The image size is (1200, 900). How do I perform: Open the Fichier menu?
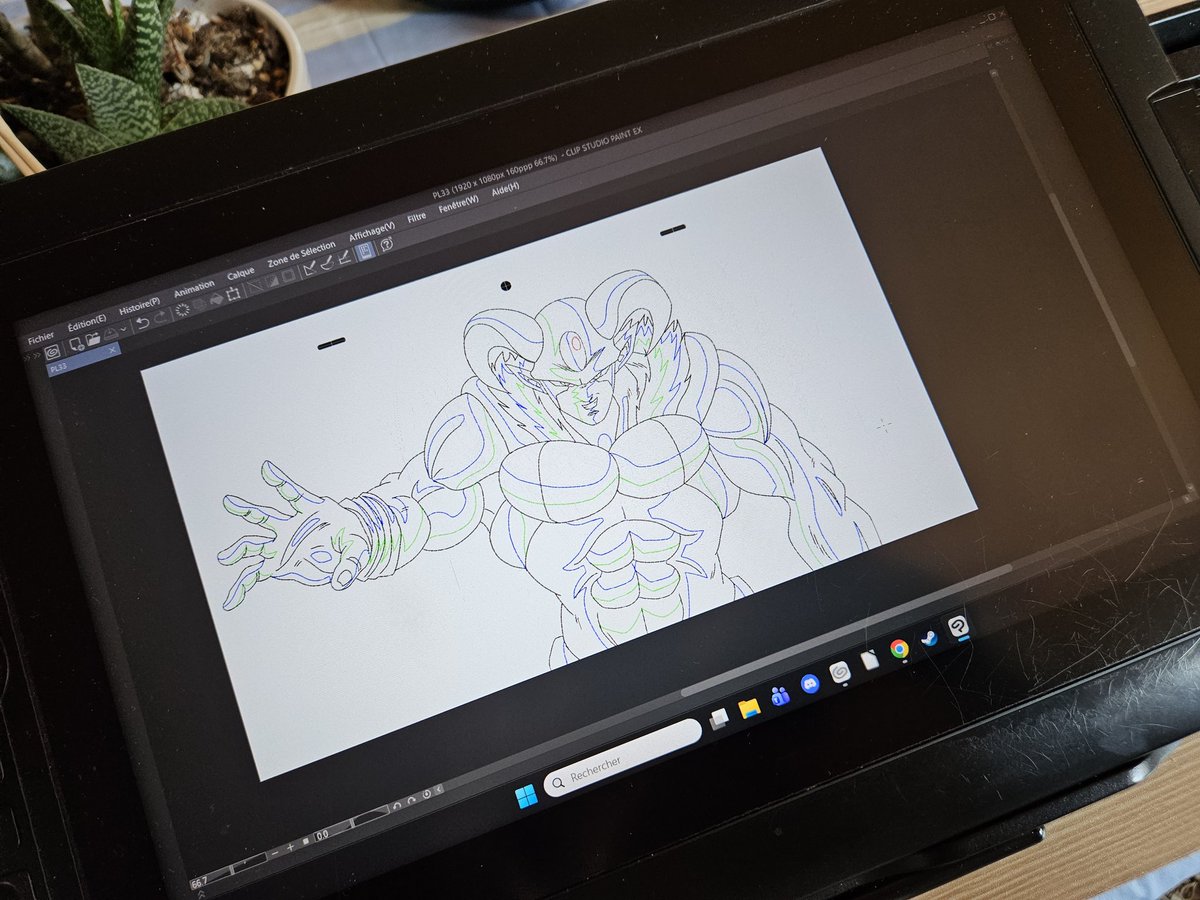coord(41,338)
